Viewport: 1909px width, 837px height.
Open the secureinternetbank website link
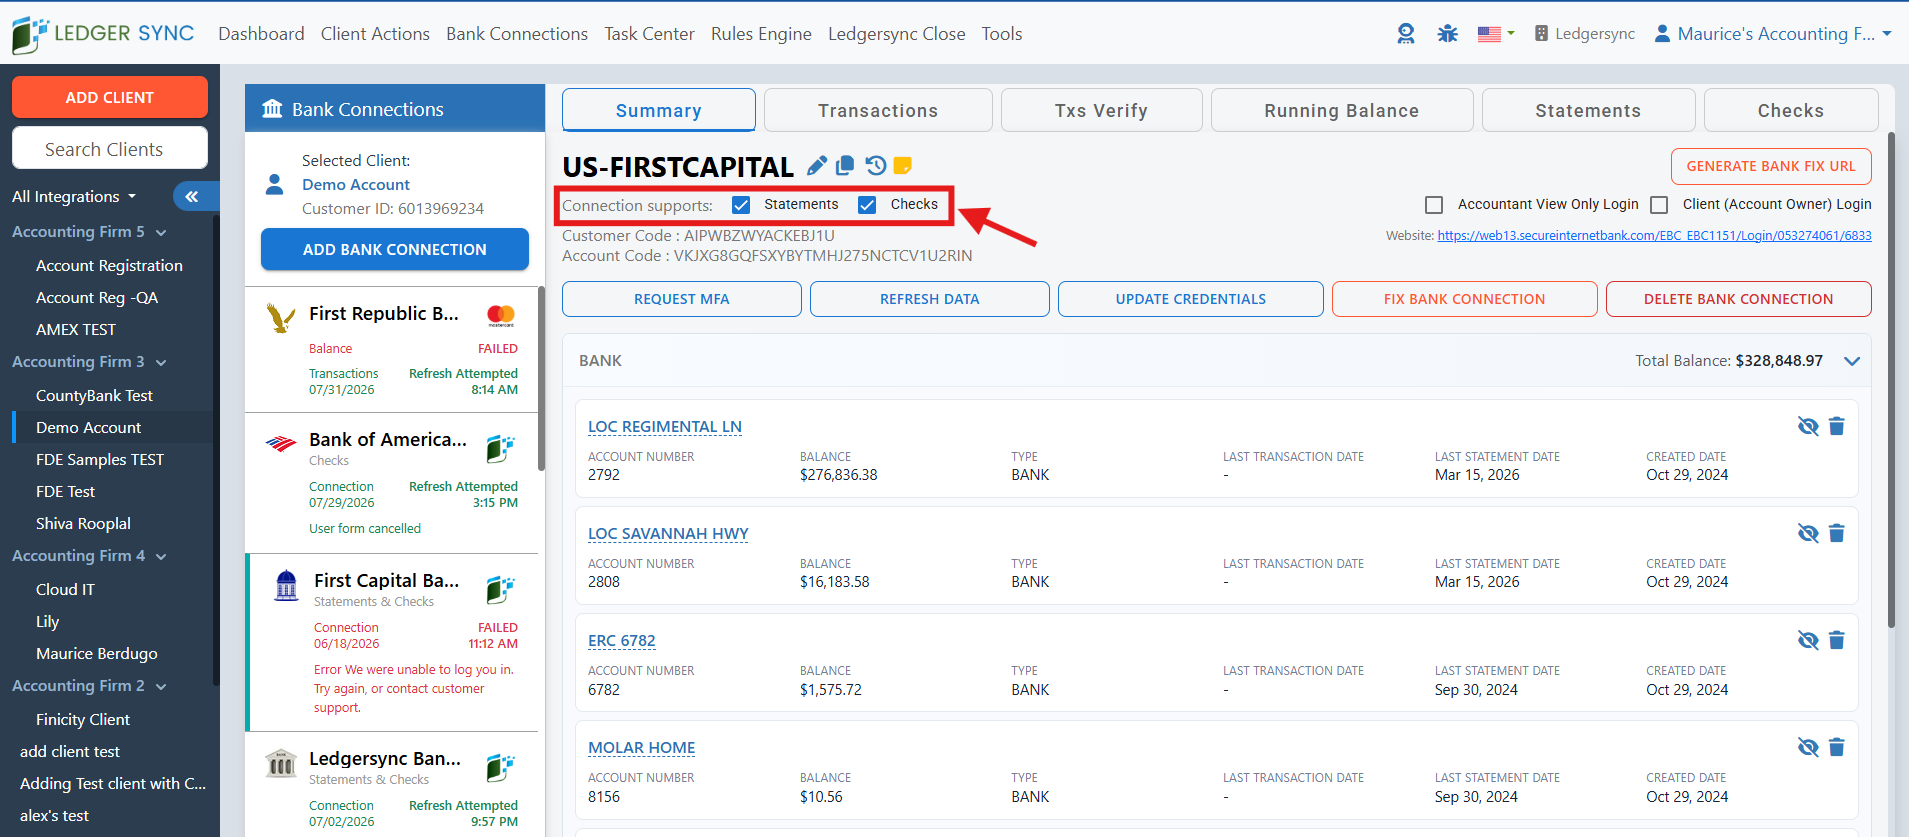click(x=1655, y=236)
